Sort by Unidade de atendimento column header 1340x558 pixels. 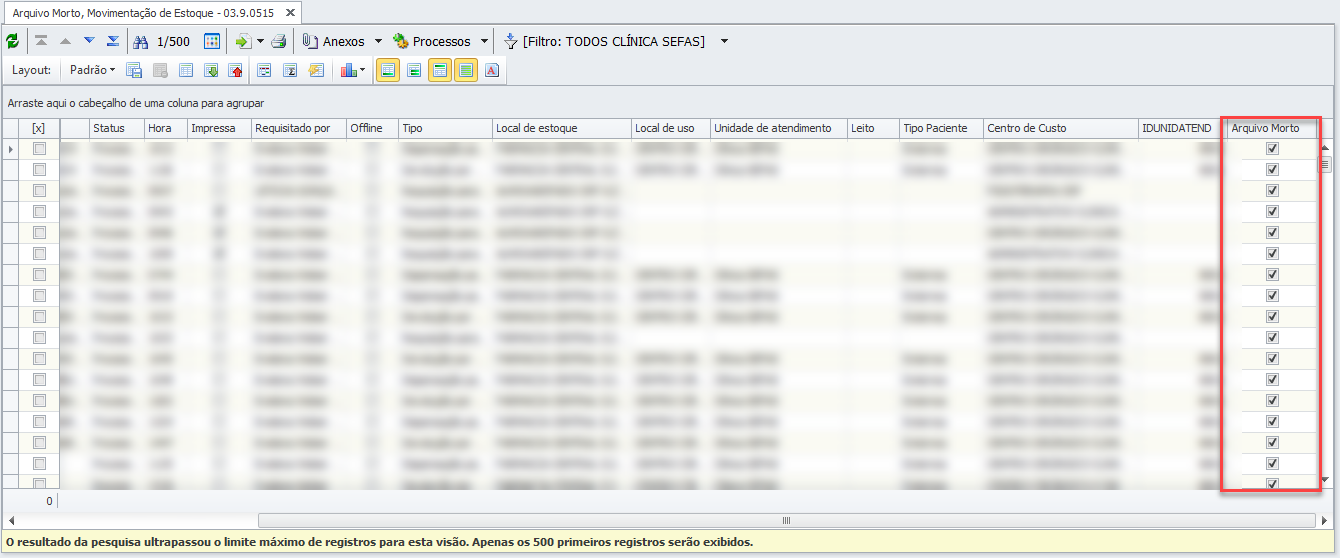779,128
